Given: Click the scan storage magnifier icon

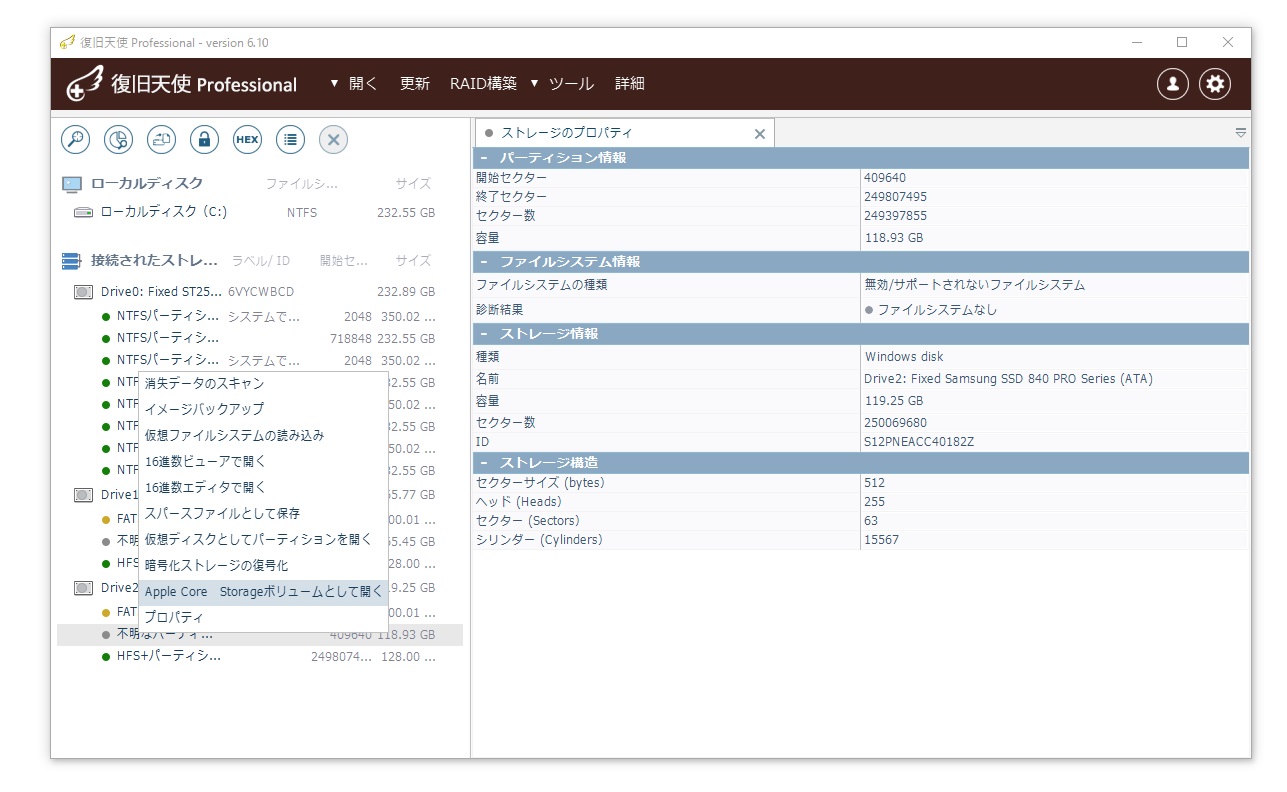Looking at the screenshot, I should pyautogui.click(x=76, y=139).
